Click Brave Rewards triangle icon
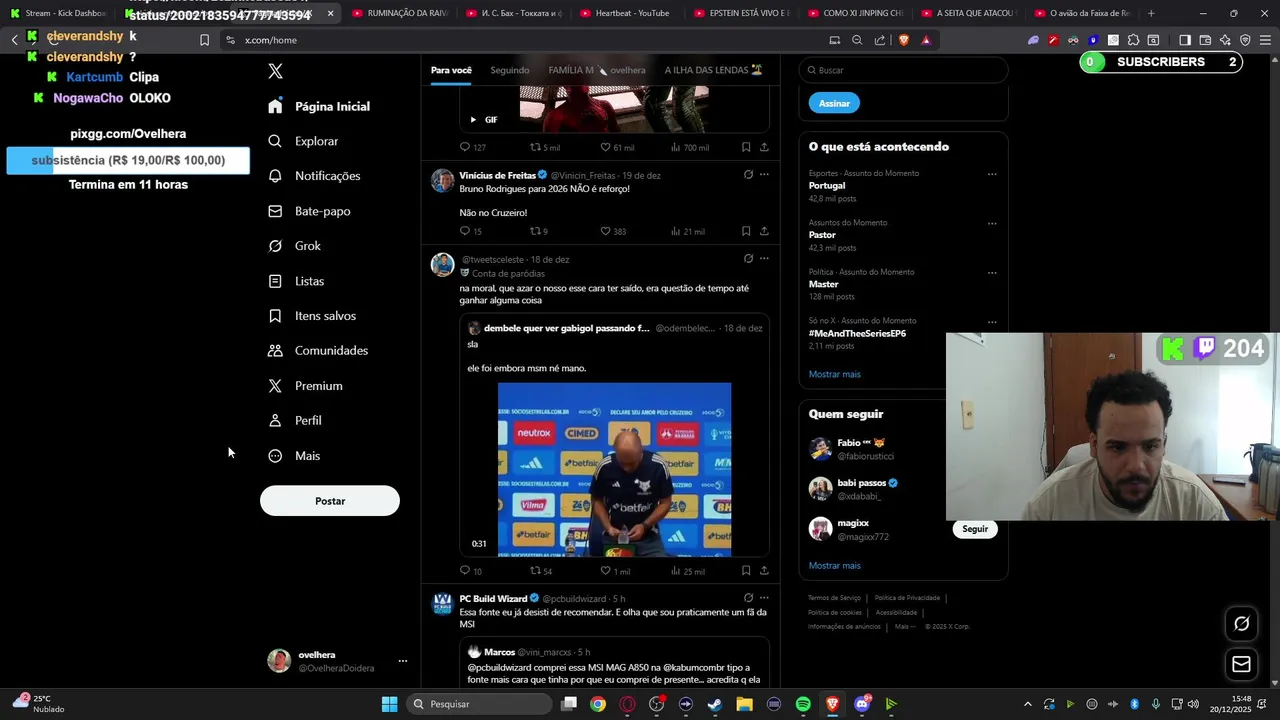The image size is (1280, 720). click(x=926, y=40)
